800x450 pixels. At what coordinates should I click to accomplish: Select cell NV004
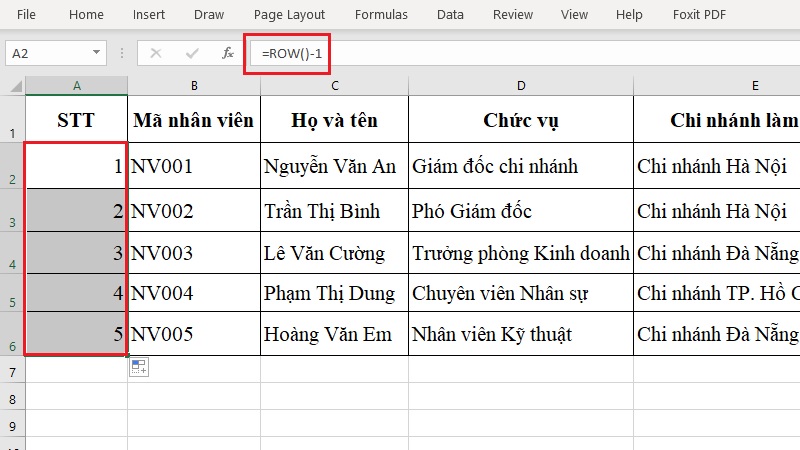(194, 293)
